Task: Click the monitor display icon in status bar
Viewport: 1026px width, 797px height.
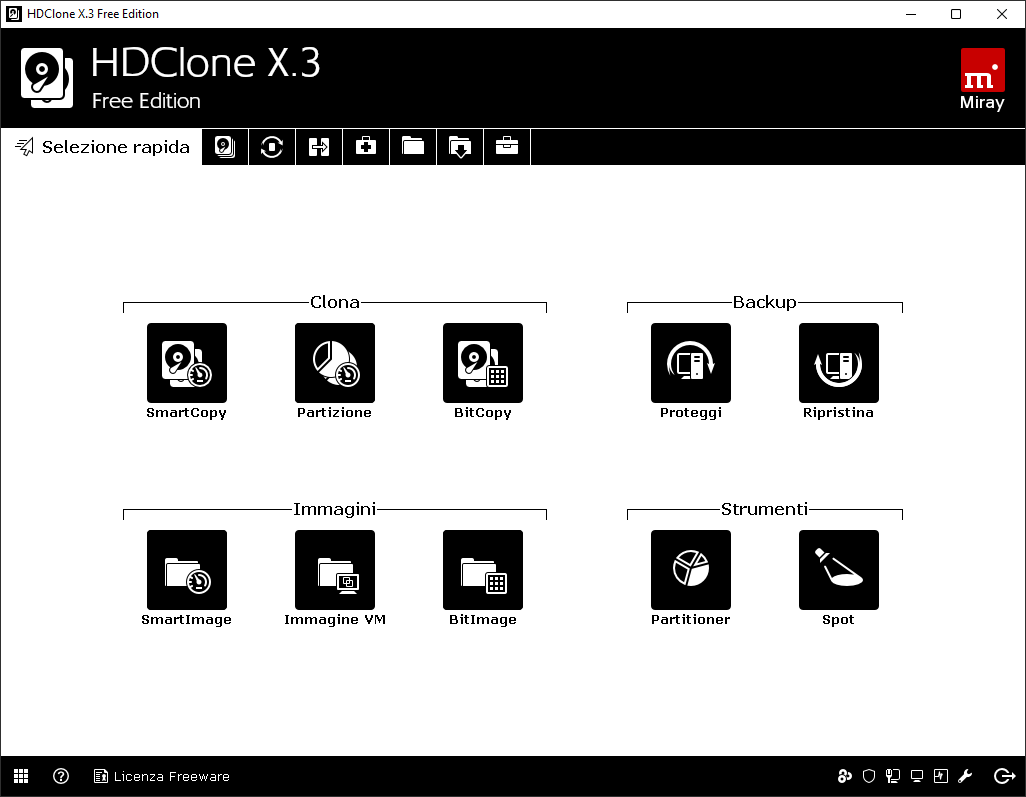Action: click(x=917, y=776)
